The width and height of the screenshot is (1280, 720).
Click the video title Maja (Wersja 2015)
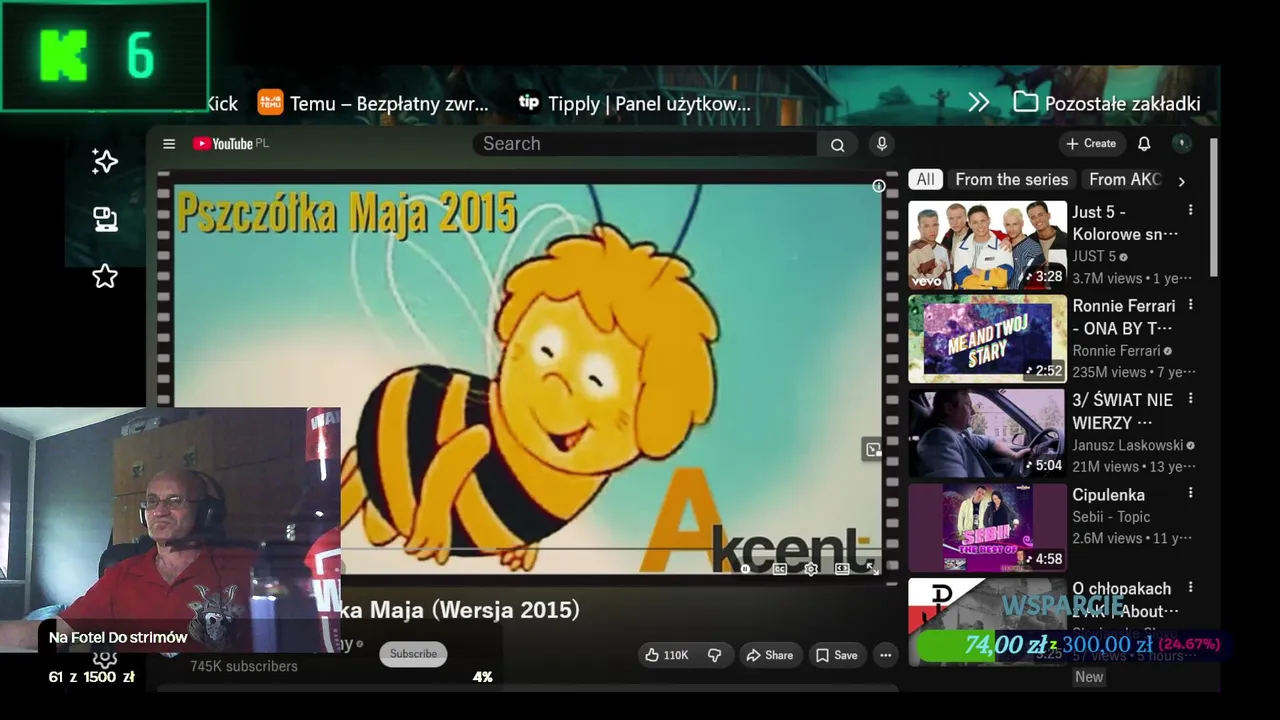(x=460, y=610)
